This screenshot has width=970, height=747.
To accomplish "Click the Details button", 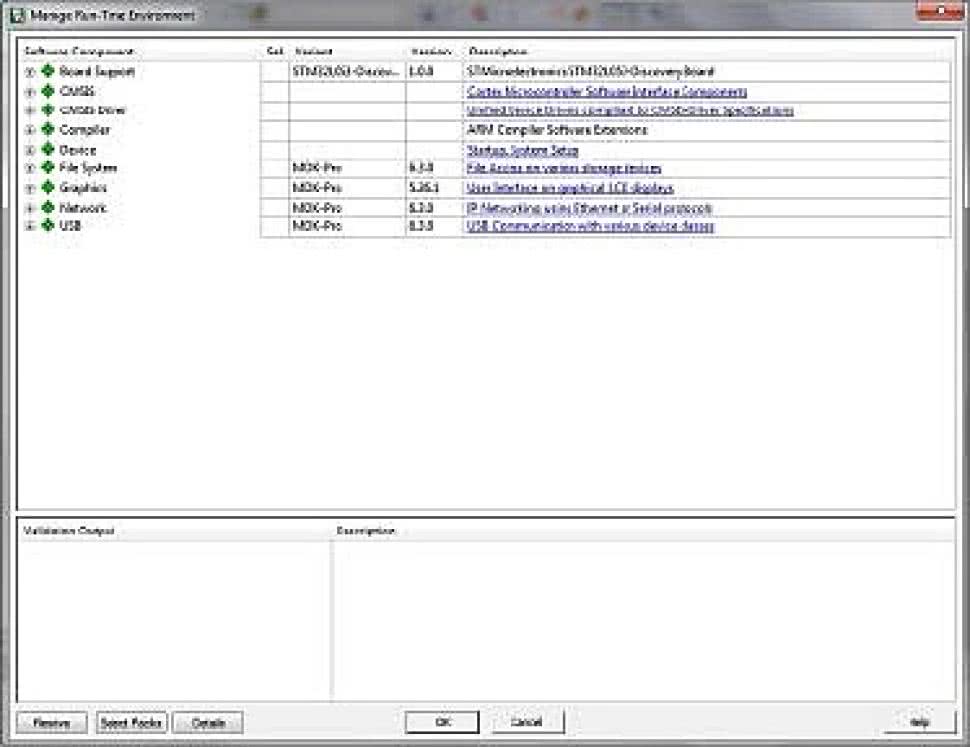I will (x=208, y=722).
